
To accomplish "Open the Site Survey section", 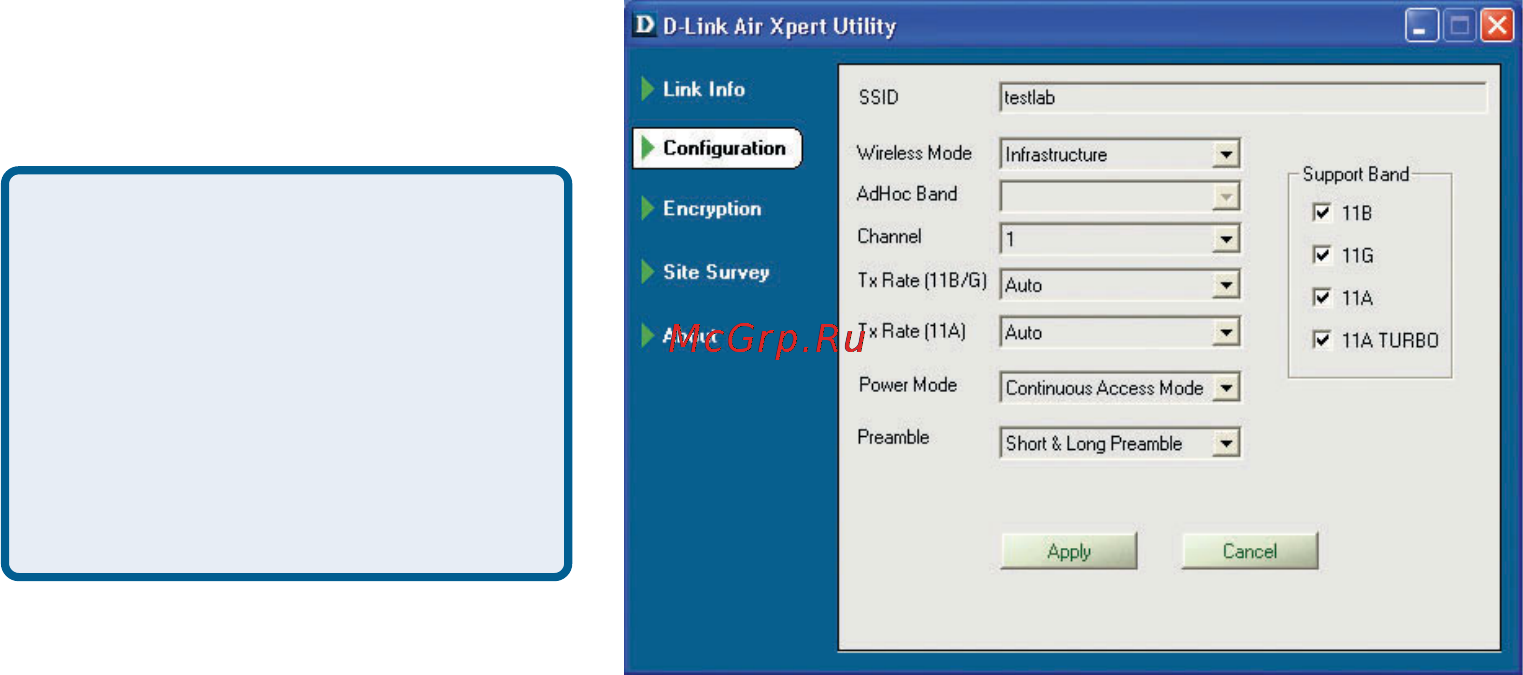I will click(x=716, y=272).
